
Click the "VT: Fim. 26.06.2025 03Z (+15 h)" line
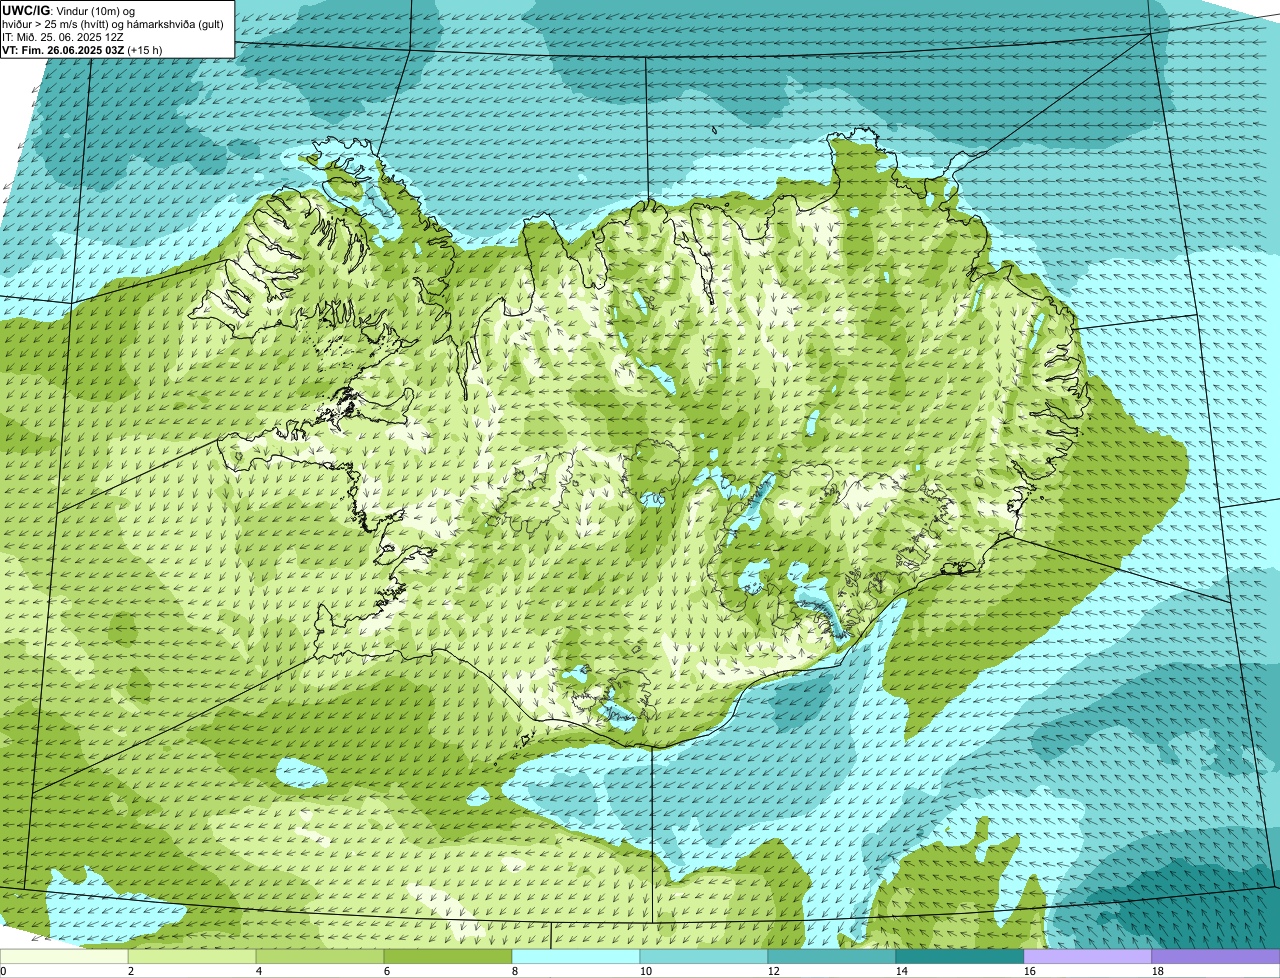tap(82, 49)
